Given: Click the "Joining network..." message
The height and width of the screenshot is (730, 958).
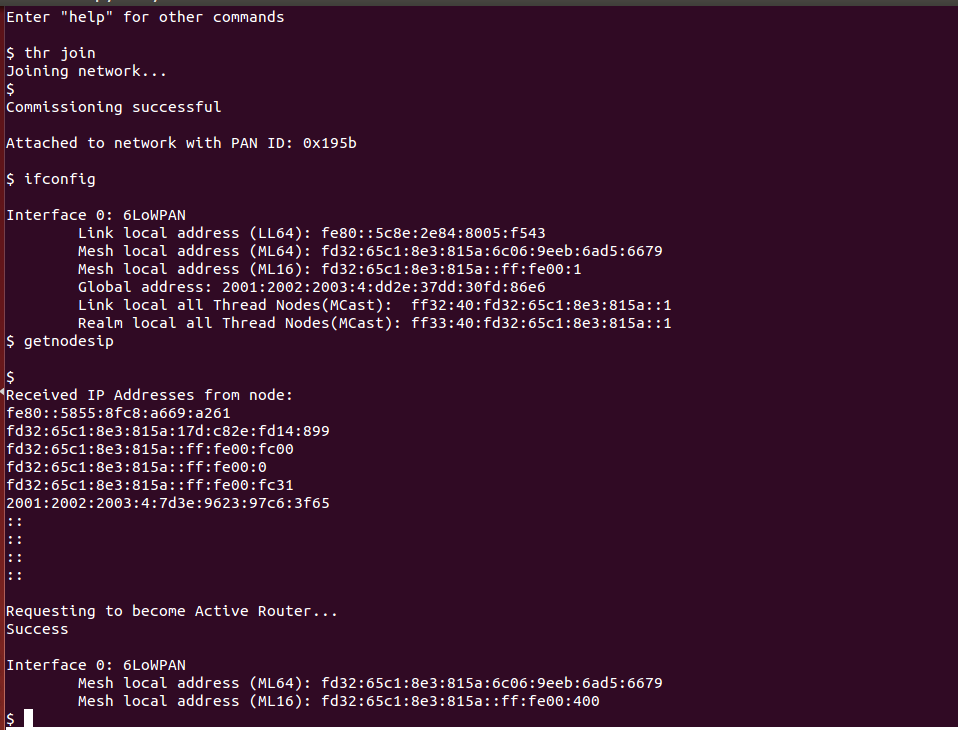Looking at the screenshot, I should [x=86, y=71].
